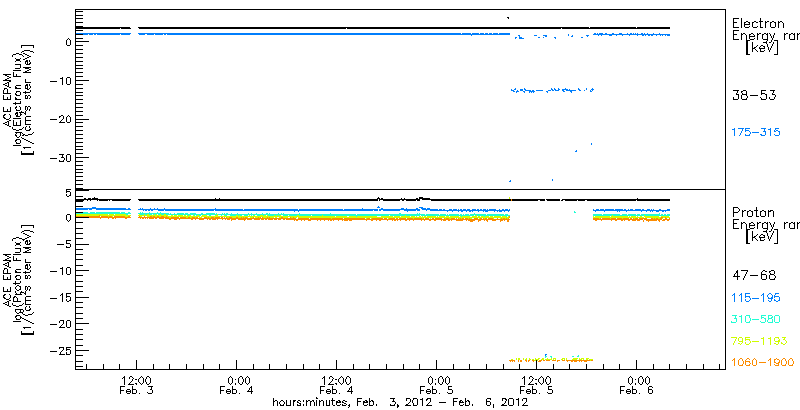Click the 12:00 Feb. 3 time tick label

click(x=136, y=386)
